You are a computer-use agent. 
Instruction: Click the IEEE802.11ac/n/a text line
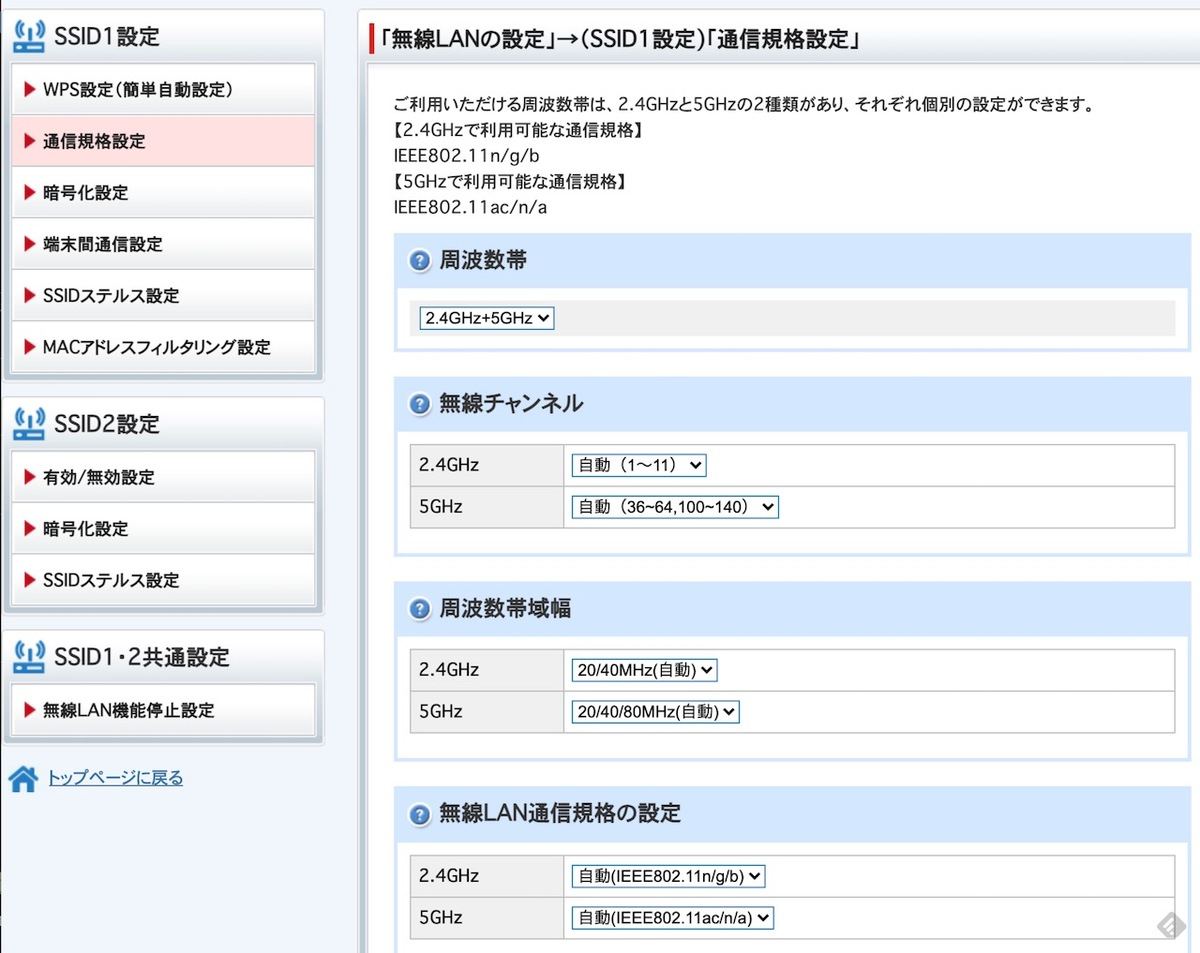point(471,208)
